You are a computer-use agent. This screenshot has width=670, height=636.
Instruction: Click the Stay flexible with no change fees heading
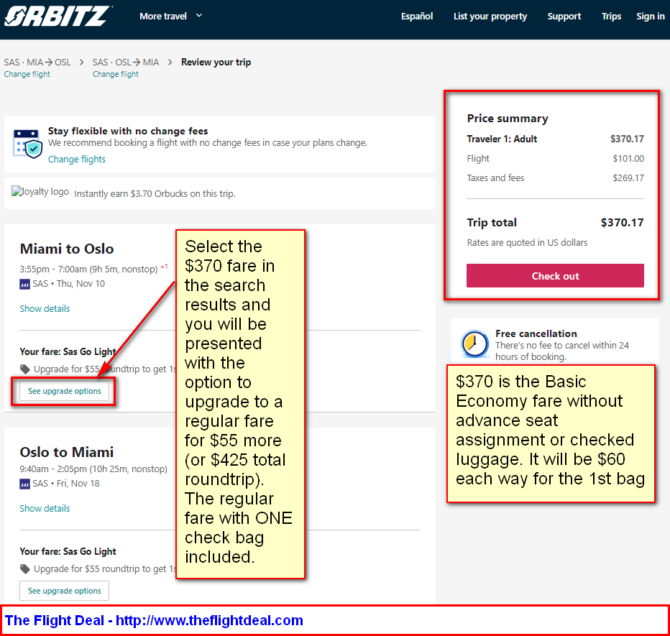click(128, 131)
